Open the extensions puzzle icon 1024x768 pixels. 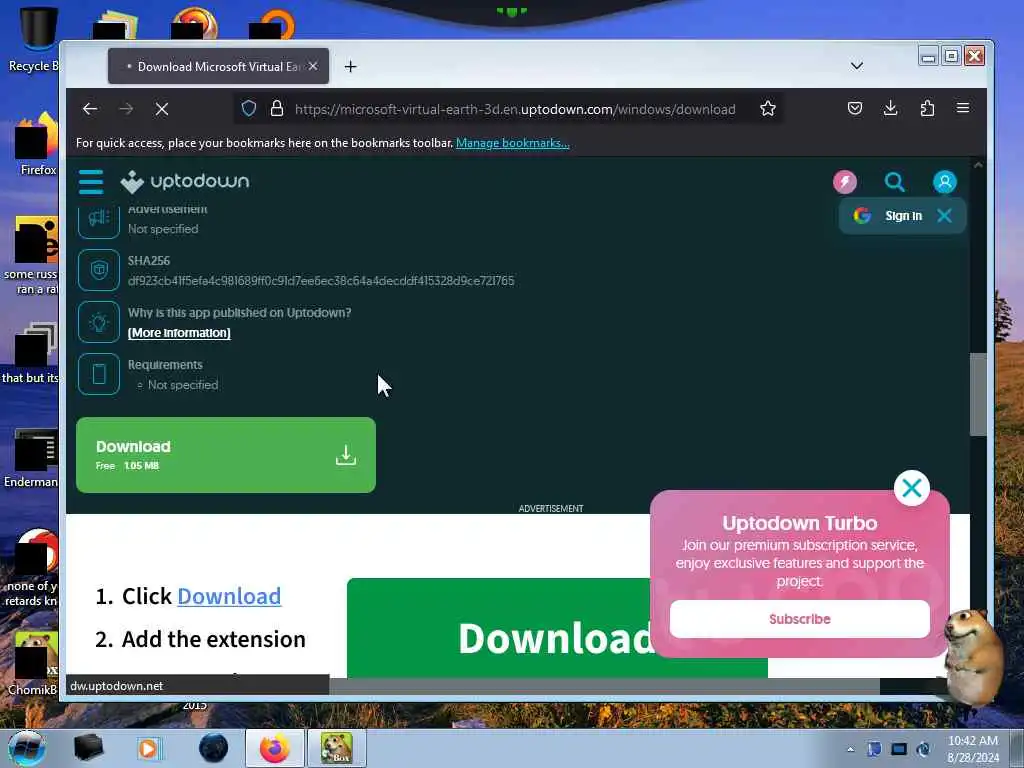click(927, 108)
